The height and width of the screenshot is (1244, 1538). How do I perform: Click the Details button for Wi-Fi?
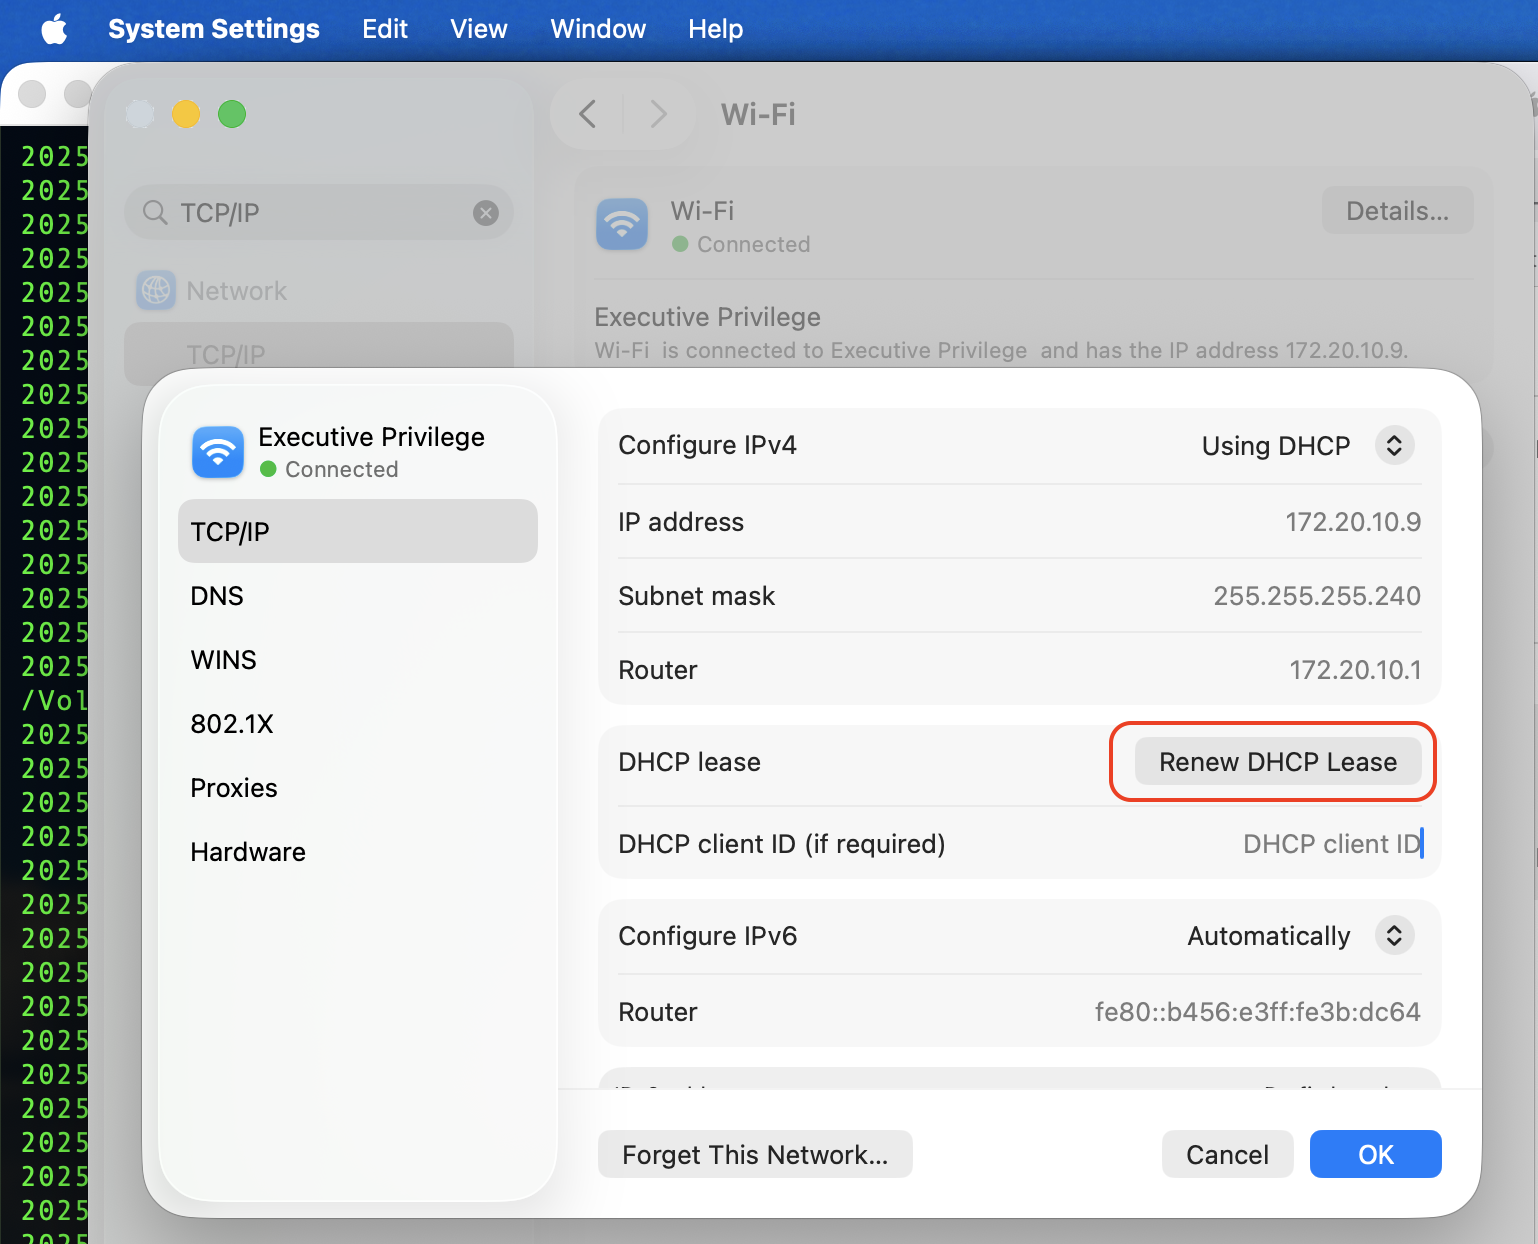point(1397,211)
